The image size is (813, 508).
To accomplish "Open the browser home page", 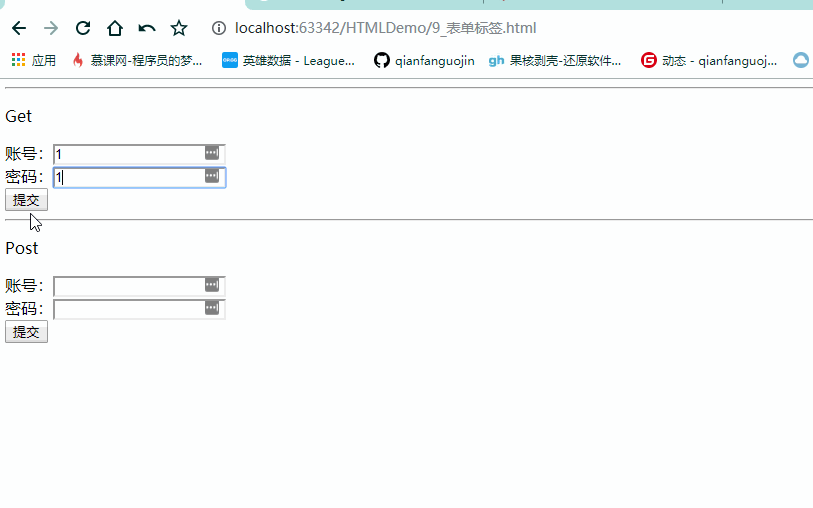I will pos(115,28).
